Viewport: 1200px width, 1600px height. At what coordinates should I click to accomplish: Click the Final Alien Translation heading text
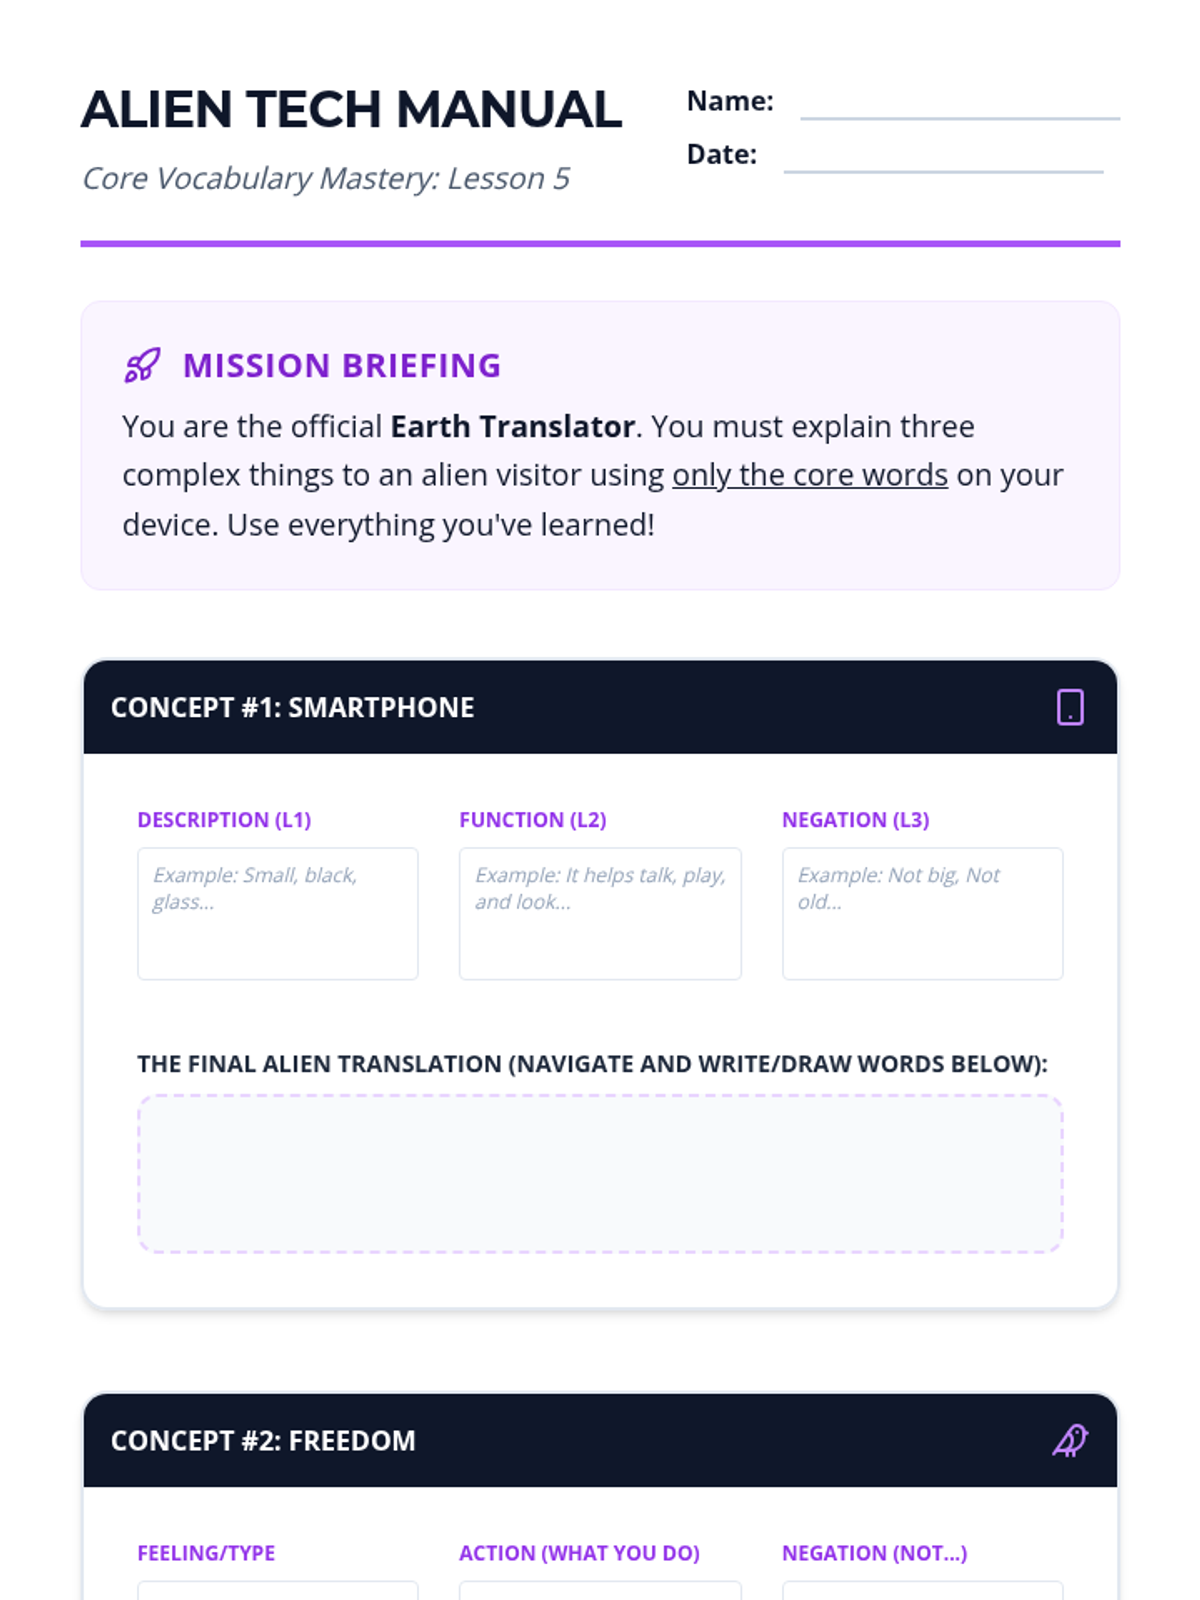click(x=592, y=1064)
